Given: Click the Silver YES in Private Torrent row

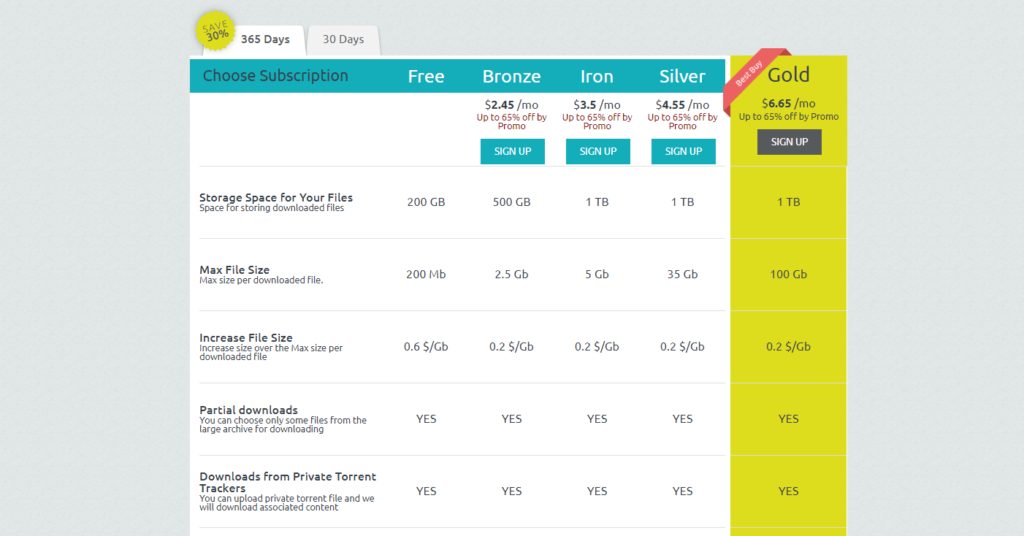Looking at the screenshot, I should coord(682,492).
